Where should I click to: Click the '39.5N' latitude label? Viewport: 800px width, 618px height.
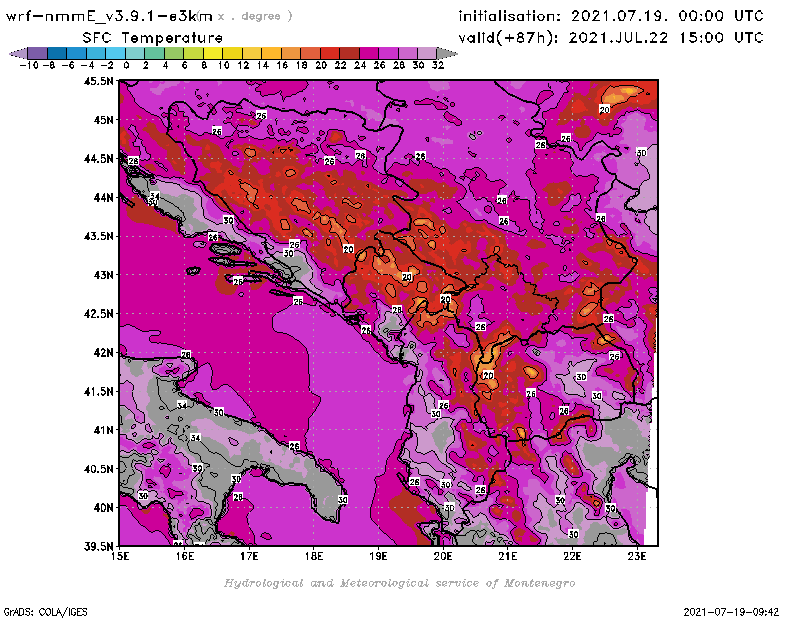pyautogui.click(x=98, y=547)
